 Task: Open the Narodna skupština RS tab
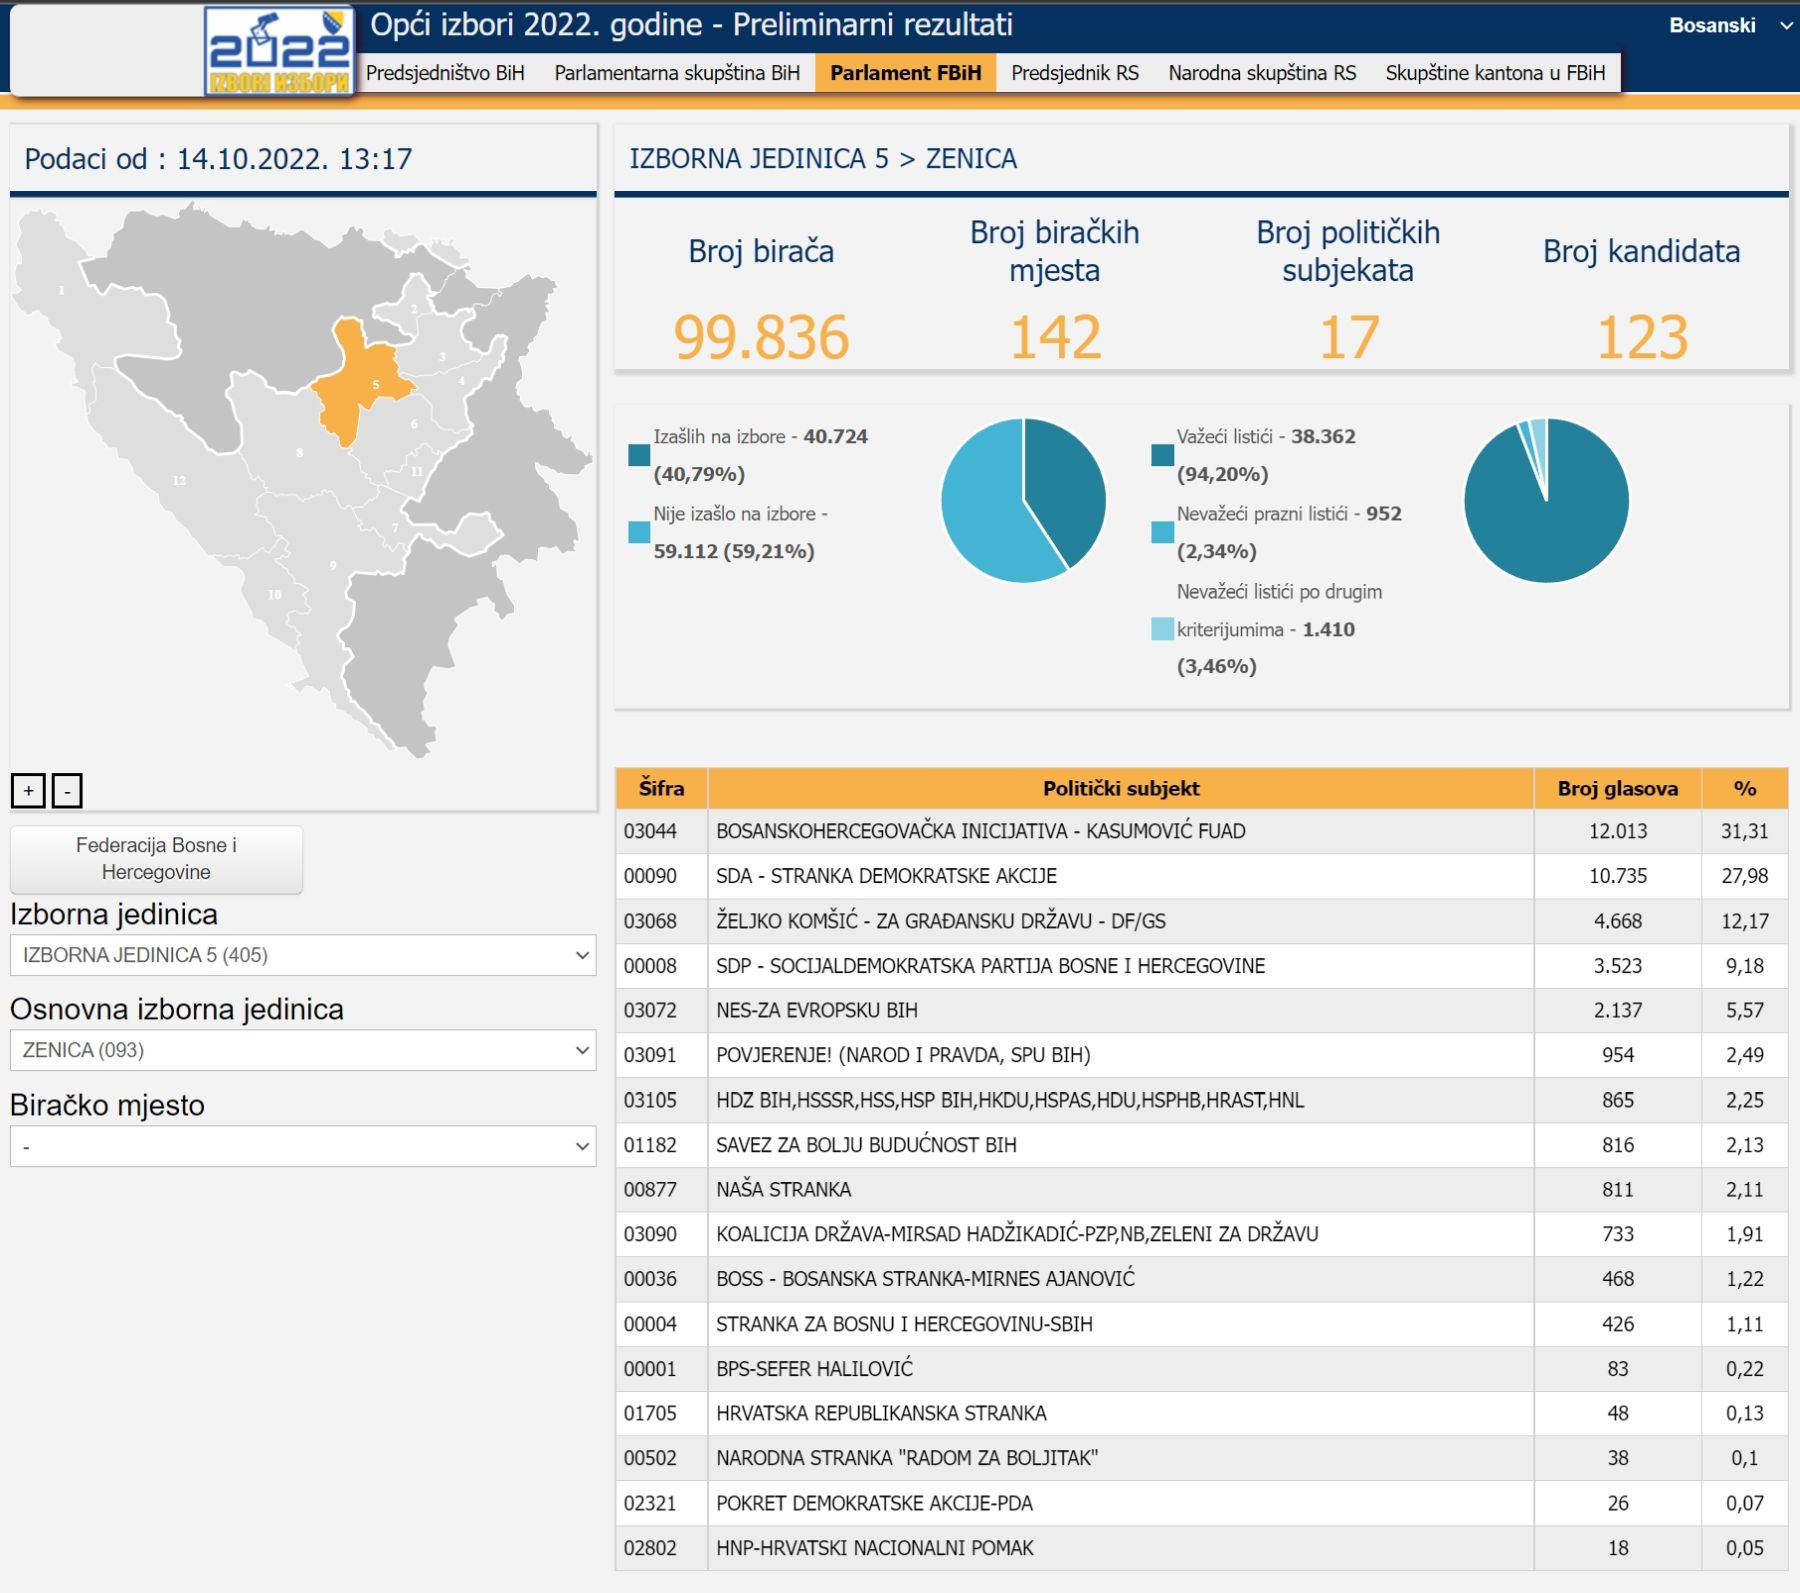1262,73
